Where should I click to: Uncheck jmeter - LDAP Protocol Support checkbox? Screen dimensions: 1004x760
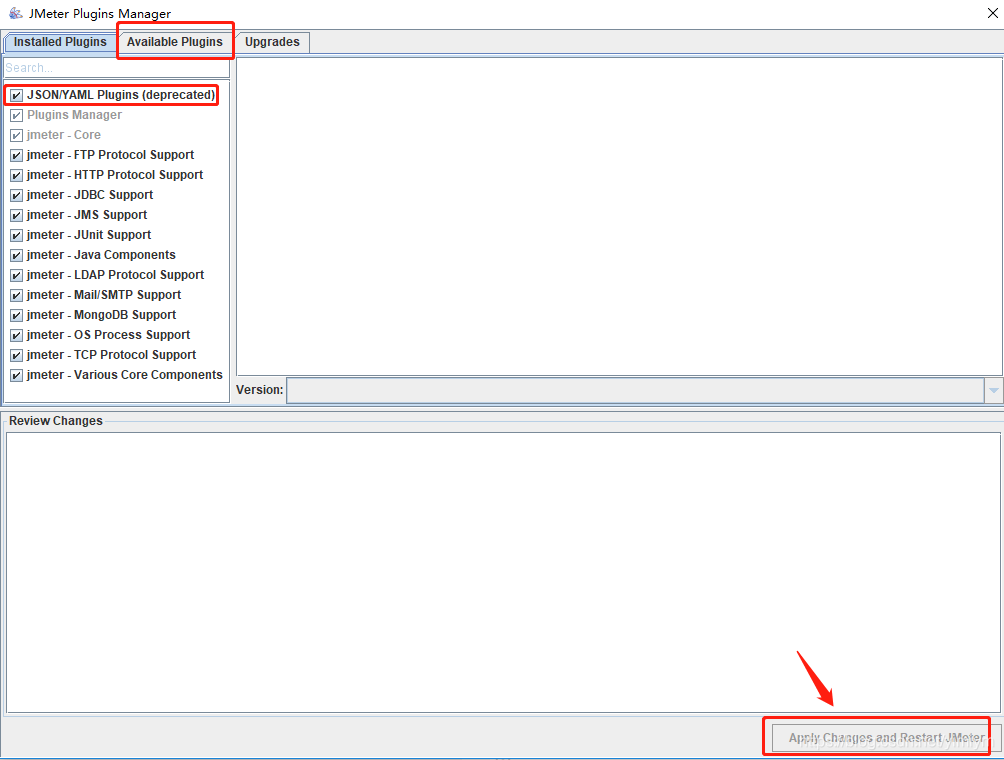tap(17, 275)
